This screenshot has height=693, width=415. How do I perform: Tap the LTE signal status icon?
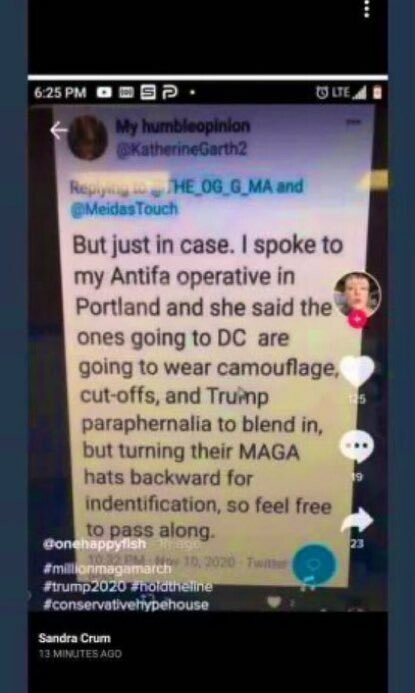(x=349, y=92)
